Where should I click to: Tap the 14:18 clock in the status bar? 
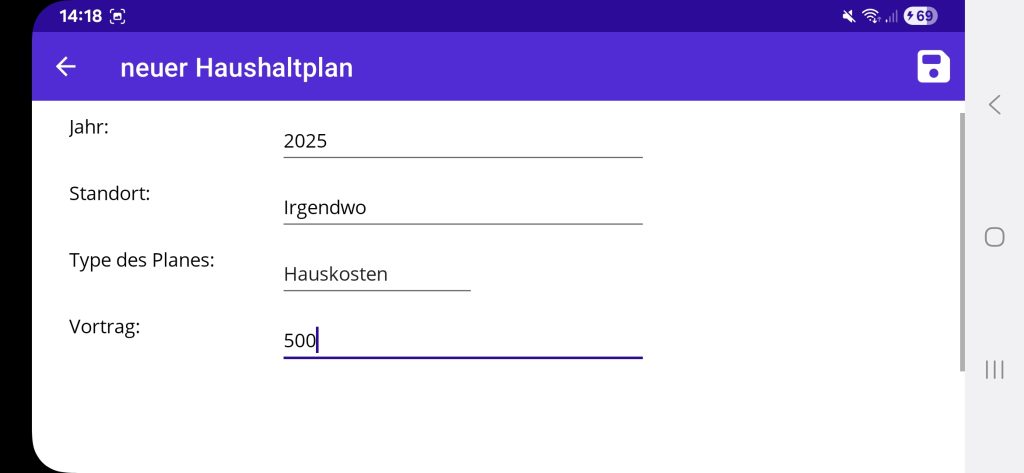click(79, 16)
